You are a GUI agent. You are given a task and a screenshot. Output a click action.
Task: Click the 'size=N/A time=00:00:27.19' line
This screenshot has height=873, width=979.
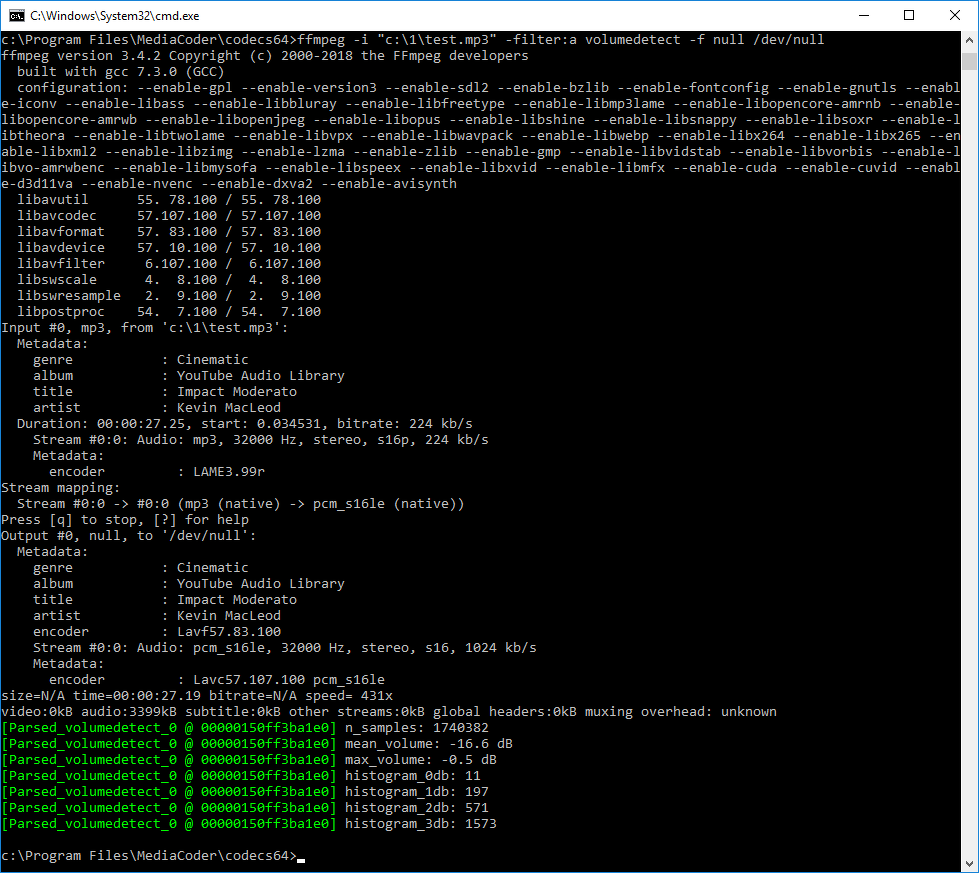[x=197, y=696]
